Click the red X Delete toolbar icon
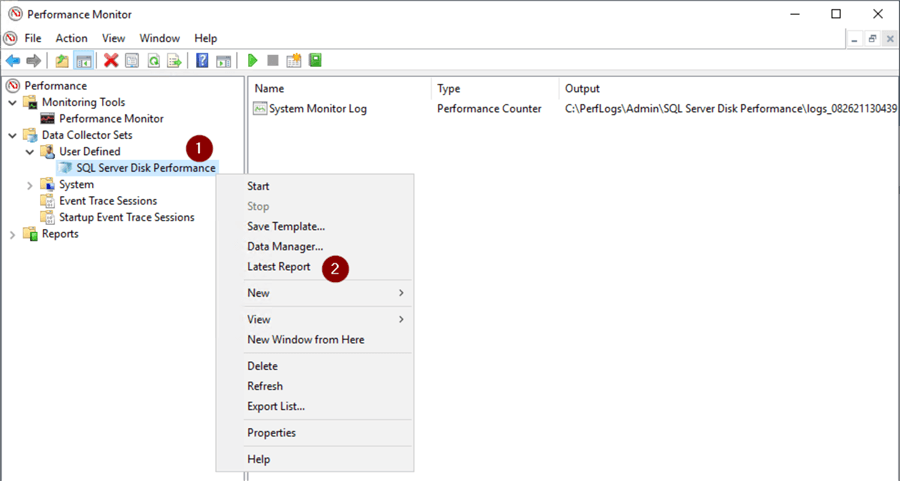This screenshot has width=900, height=481. coord(111,61)
